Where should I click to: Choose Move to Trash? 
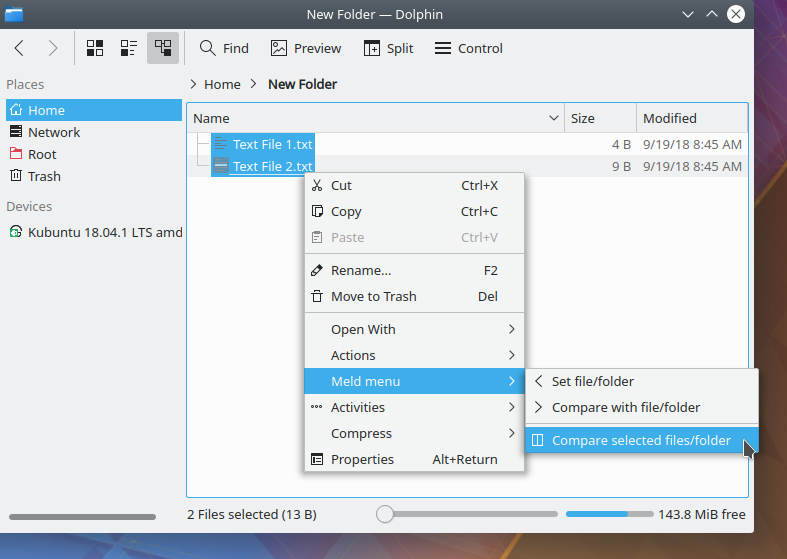click(x=414, y=297)
